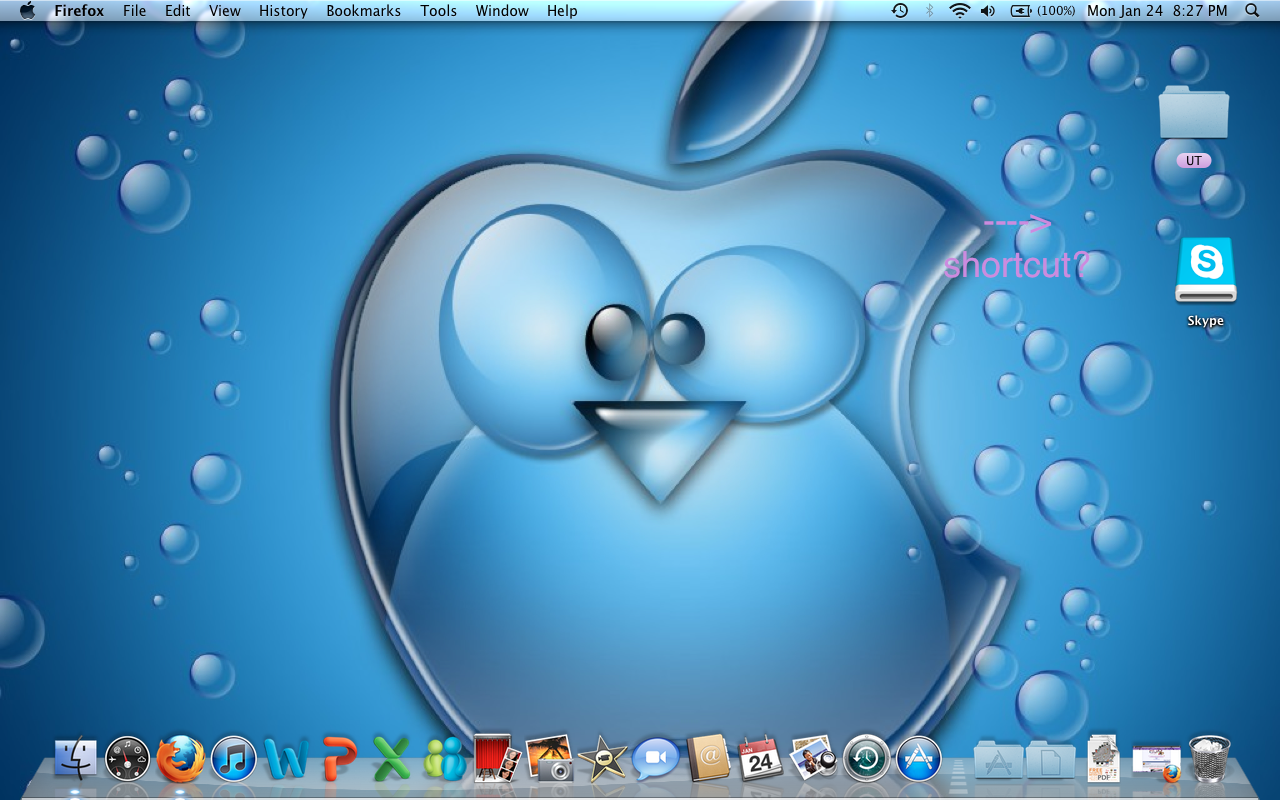Screen dimensions: 1280x800
Task: Open the Trash in the Dock
Action: point(1209,759)
